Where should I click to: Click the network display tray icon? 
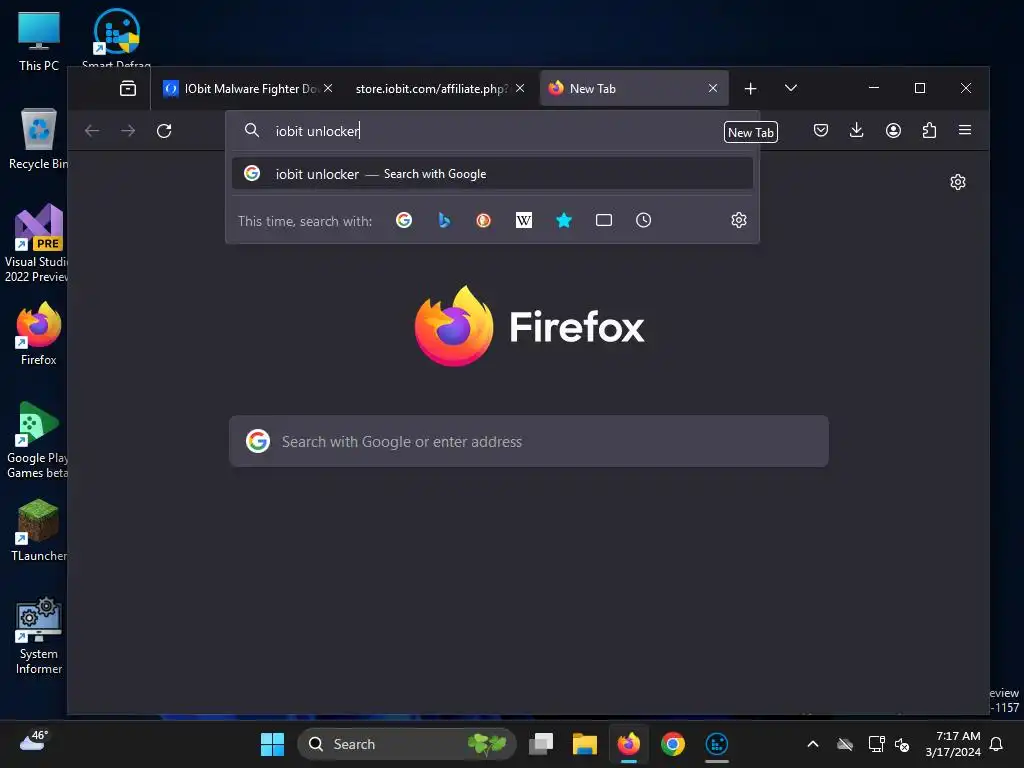click(876, 744)
